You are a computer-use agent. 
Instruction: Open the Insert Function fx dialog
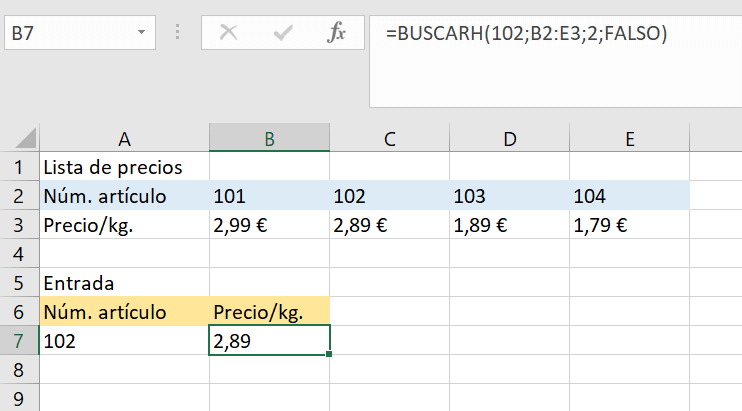(x=336, y=33)
